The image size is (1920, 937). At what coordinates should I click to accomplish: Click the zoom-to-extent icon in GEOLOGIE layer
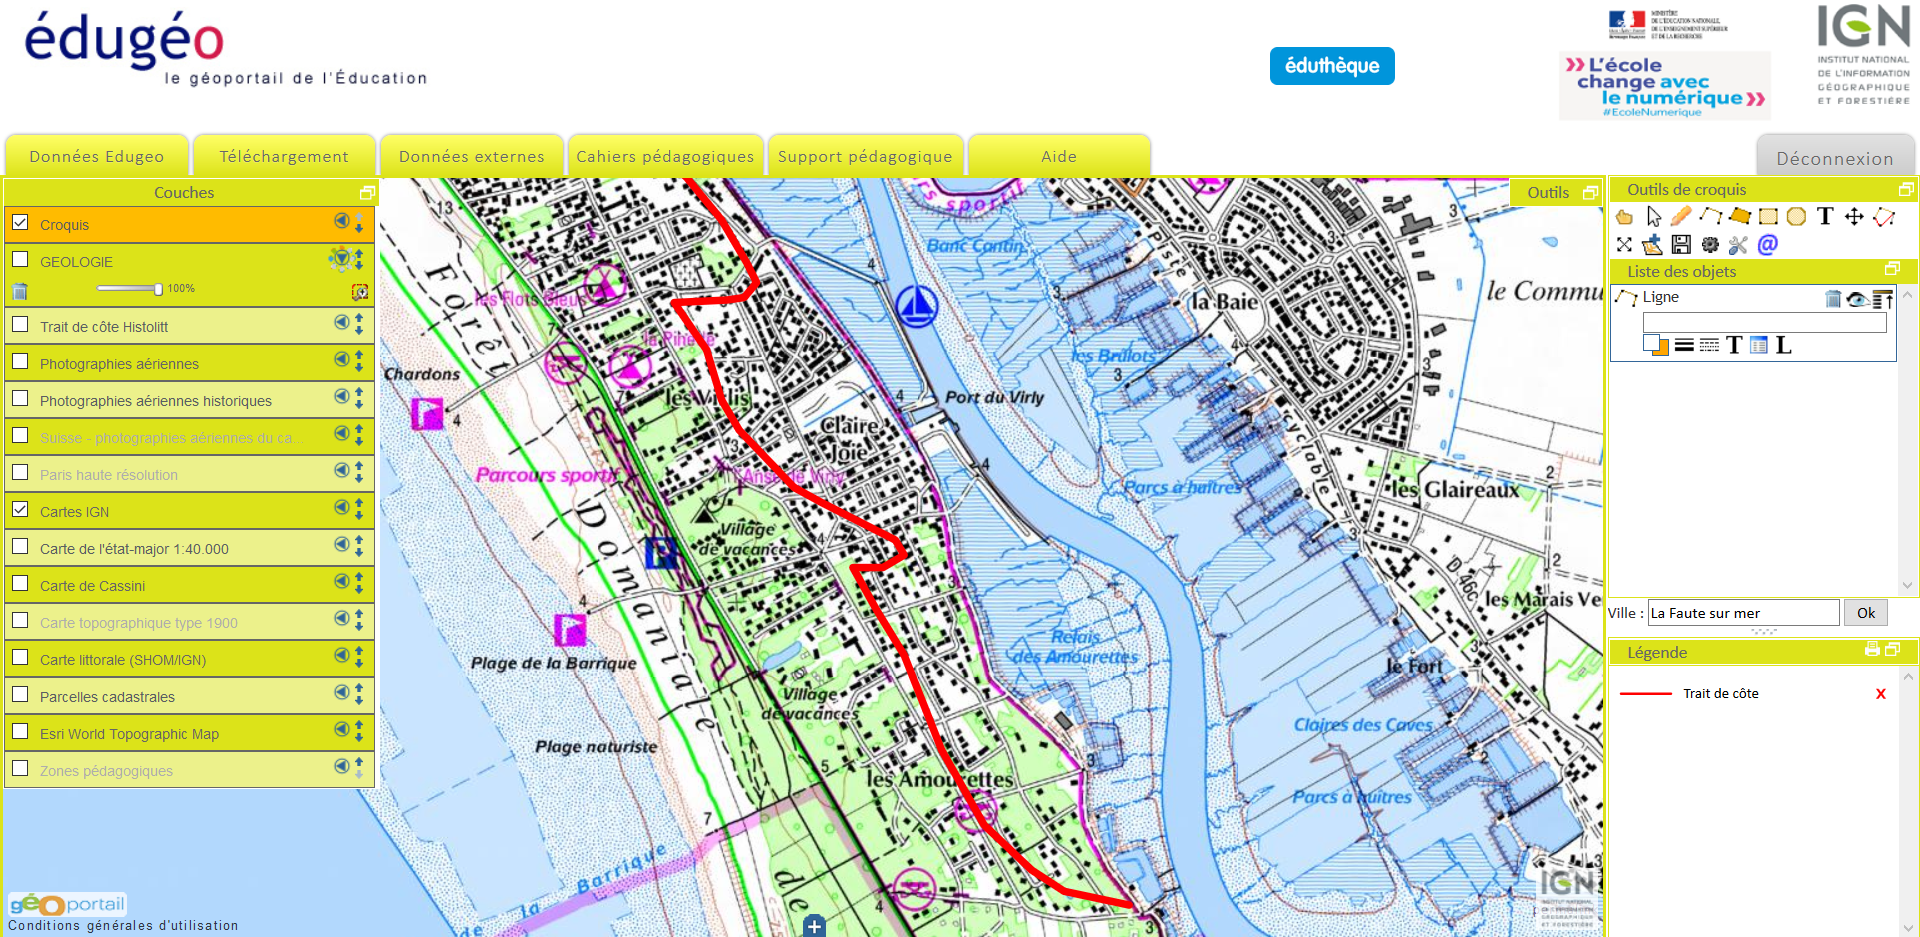(360, 292)
